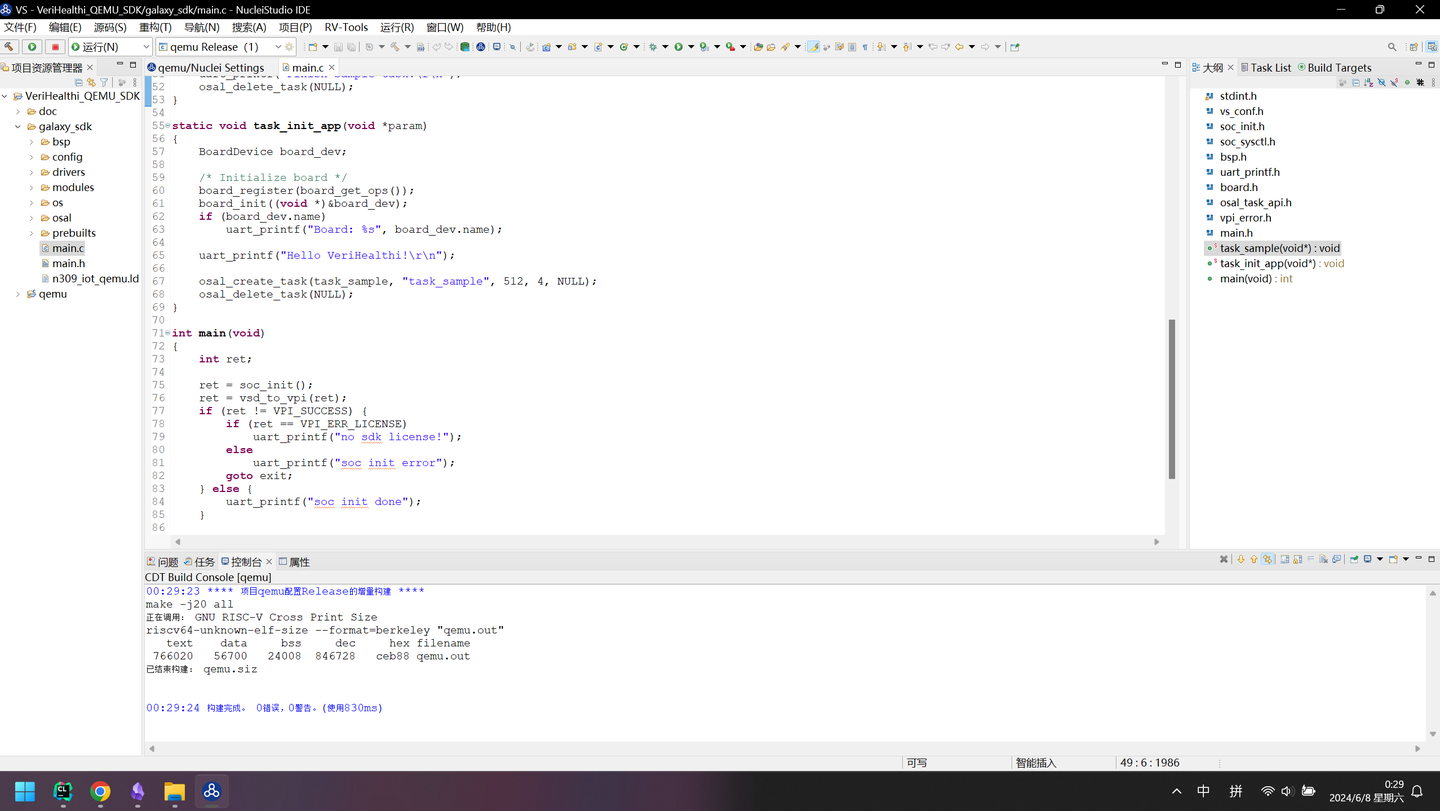The image size is (1440, 811).
Task: Expand the qemu project node
Action: tap(18, 294)
